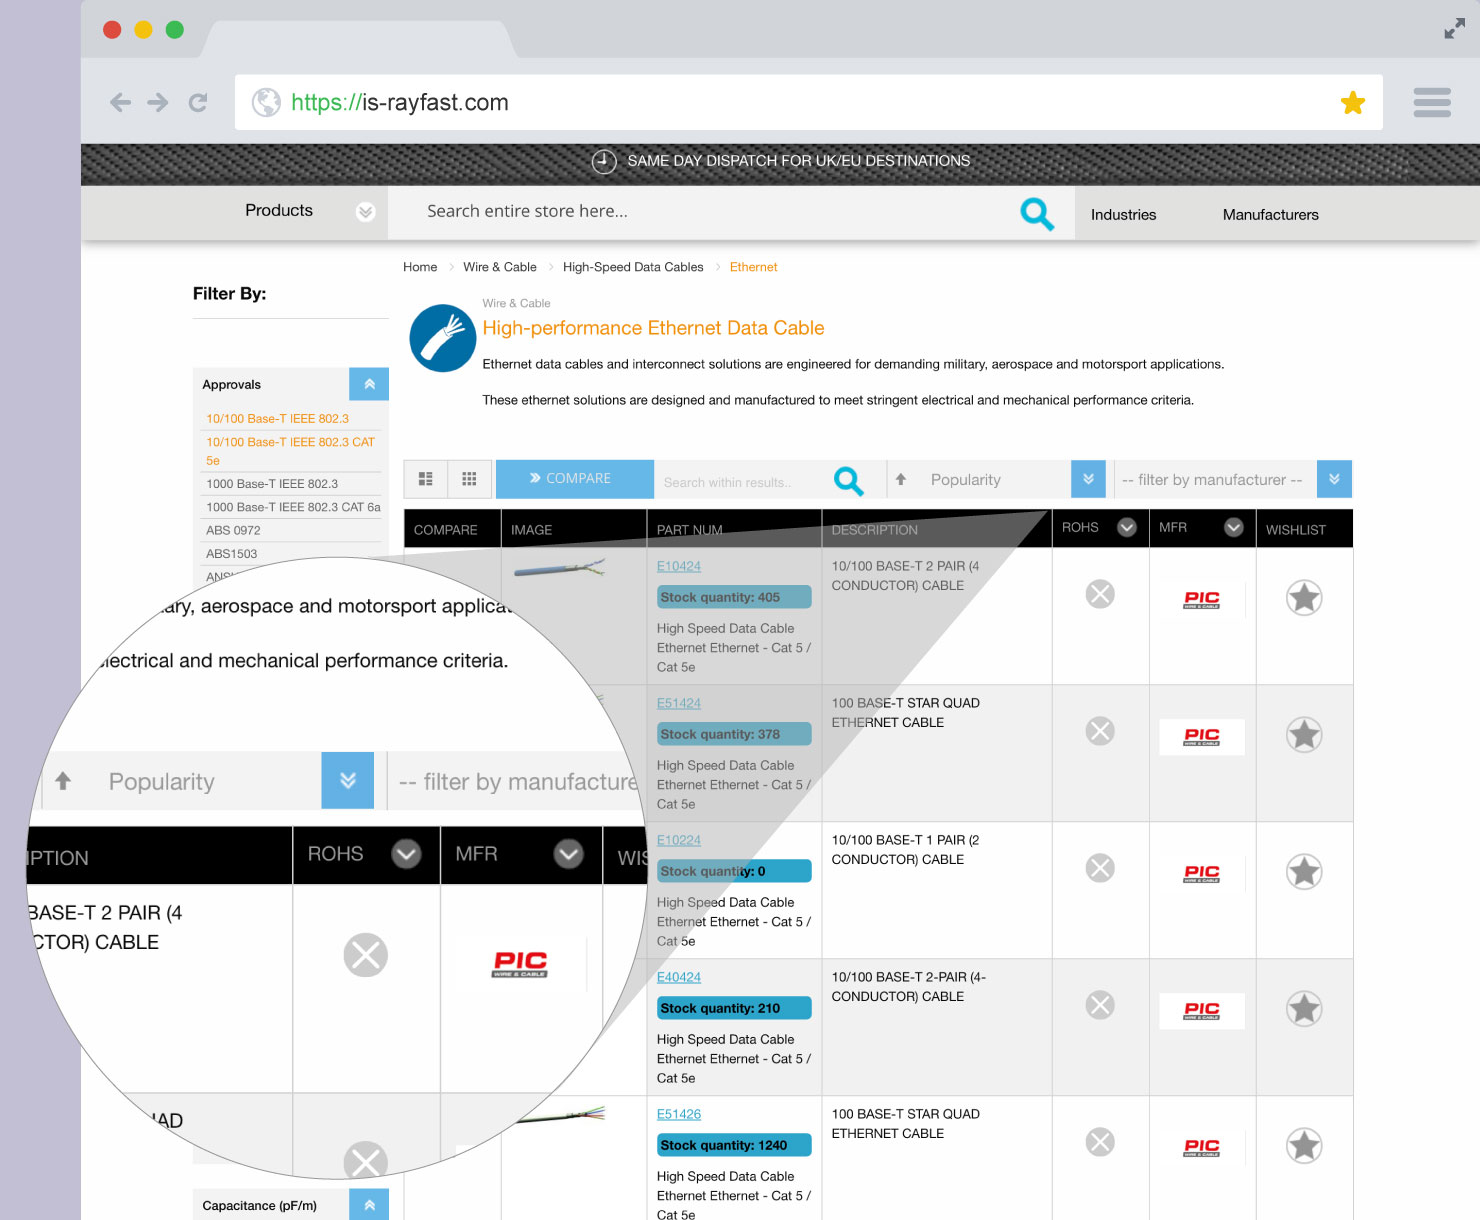Collapse the Approvals filter section
The image size is (1480, 1220).
pyautogui.click(x=369, y=384)
